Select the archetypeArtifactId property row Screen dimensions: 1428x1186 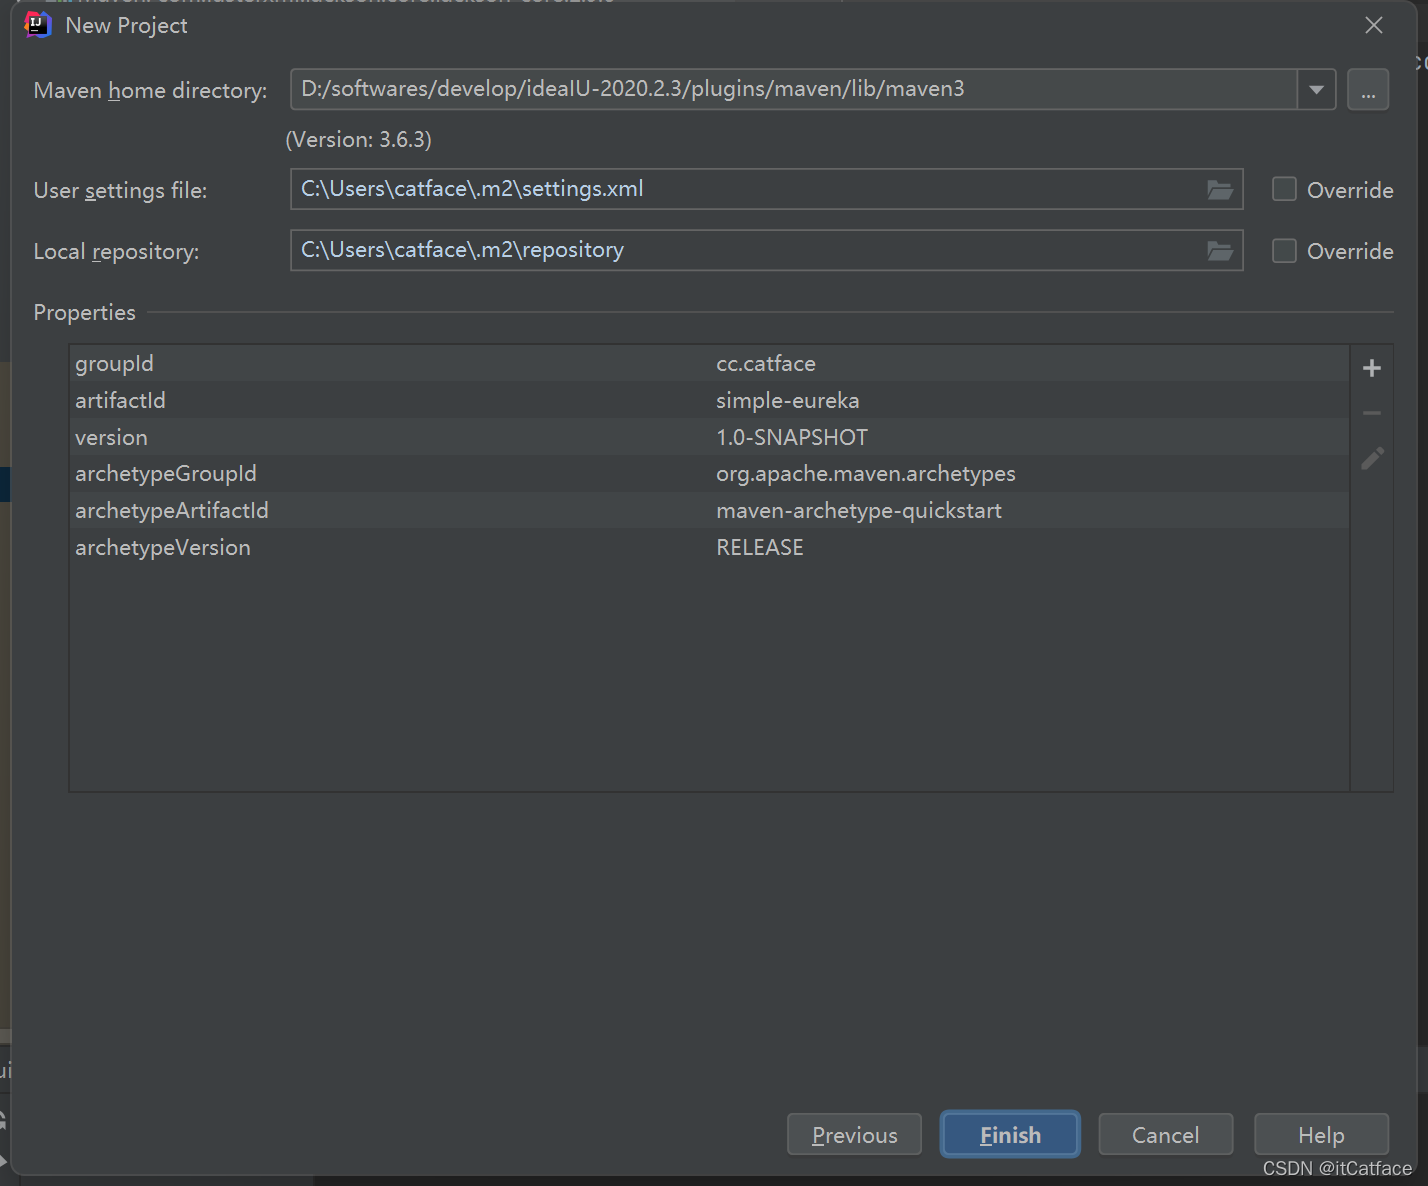[x=710, y=510]
